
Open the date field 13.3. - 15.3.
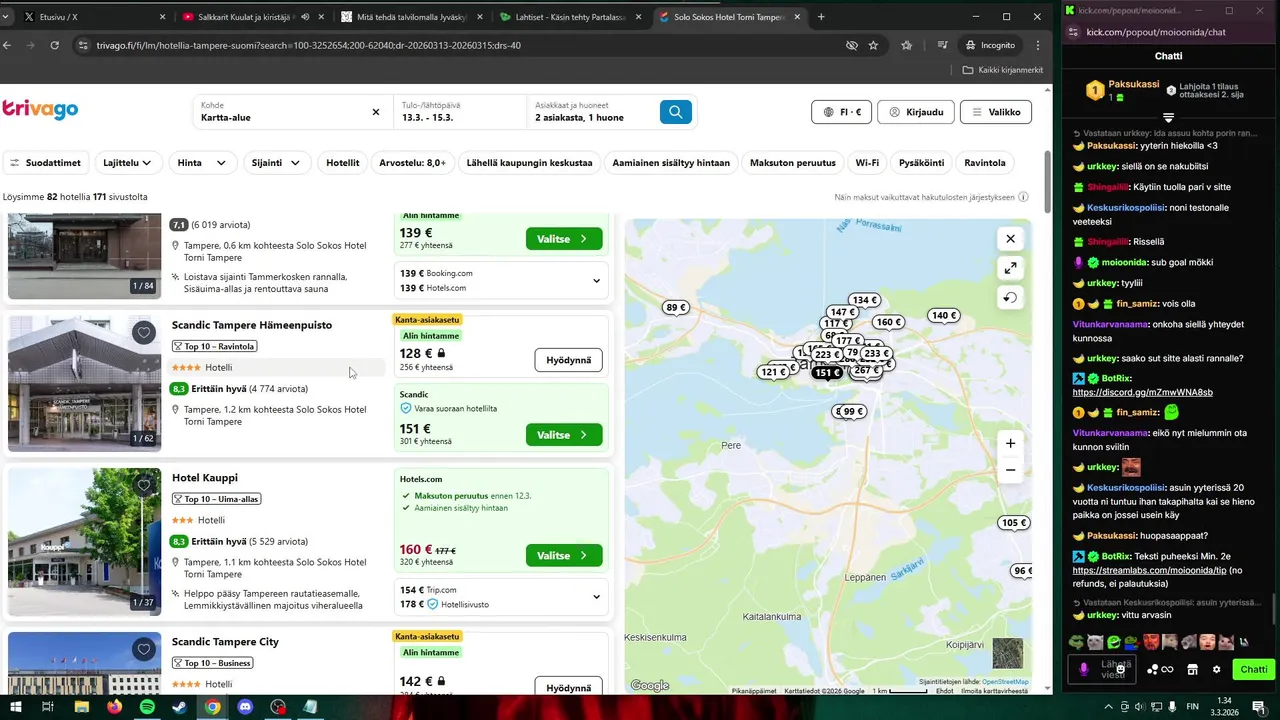pyautogui.click(x=460, y=112)
